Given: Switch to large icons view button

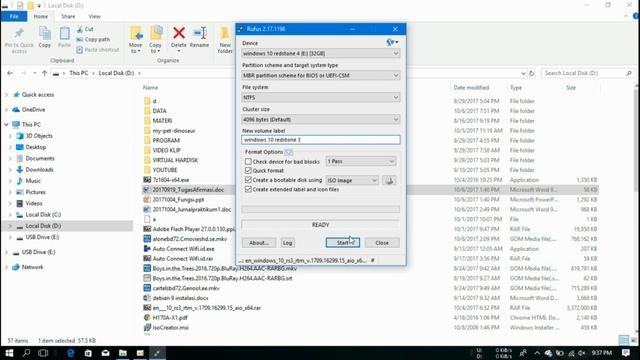Looking at the screenshot, I should click(633, 340).
